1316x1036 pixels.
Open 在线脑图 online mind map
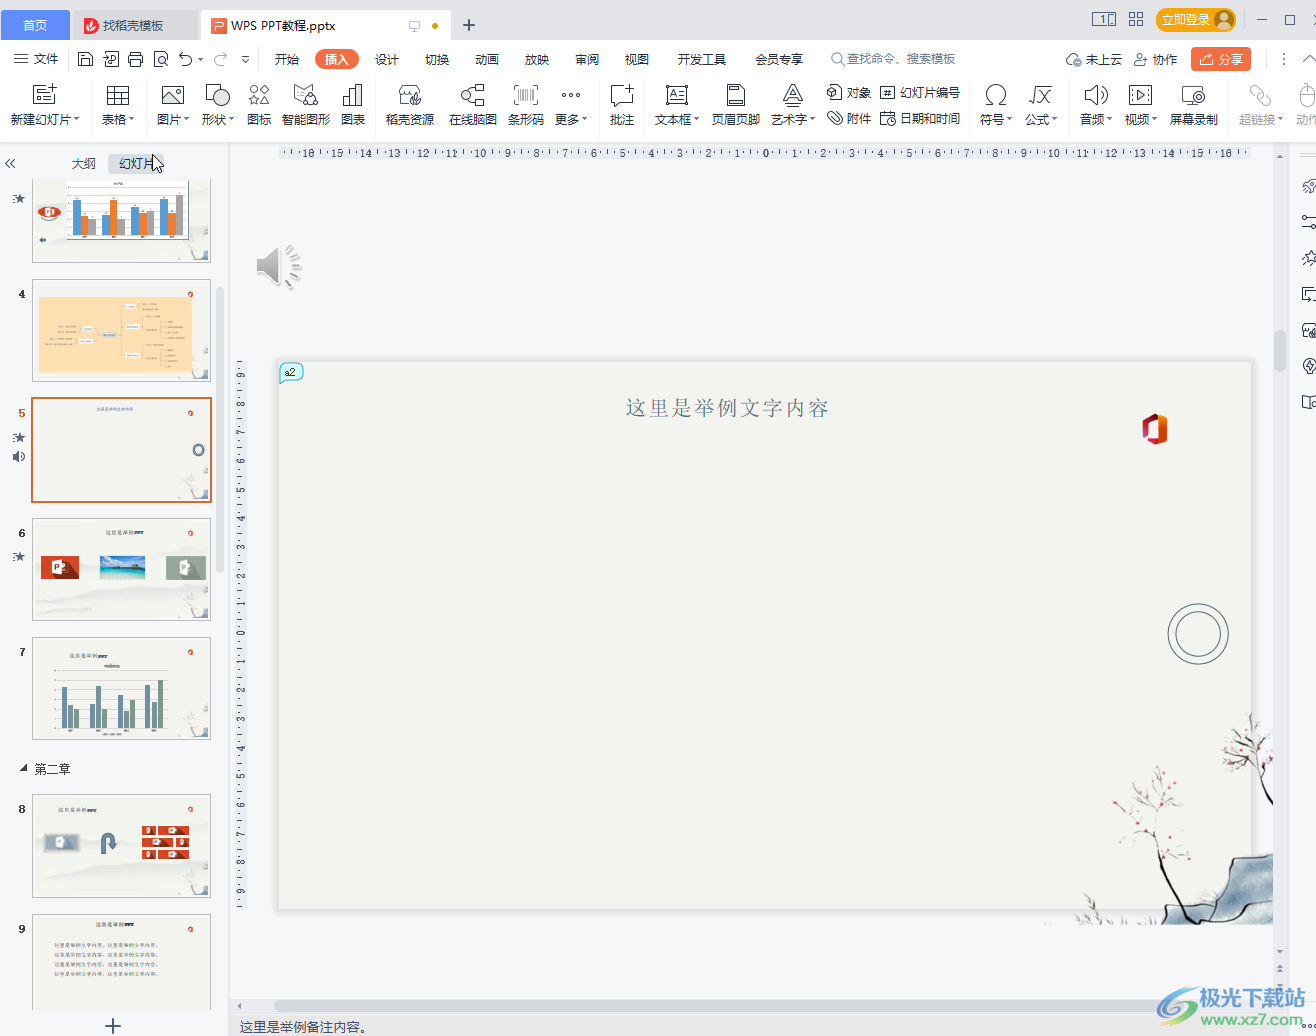[x=473, y=105]
